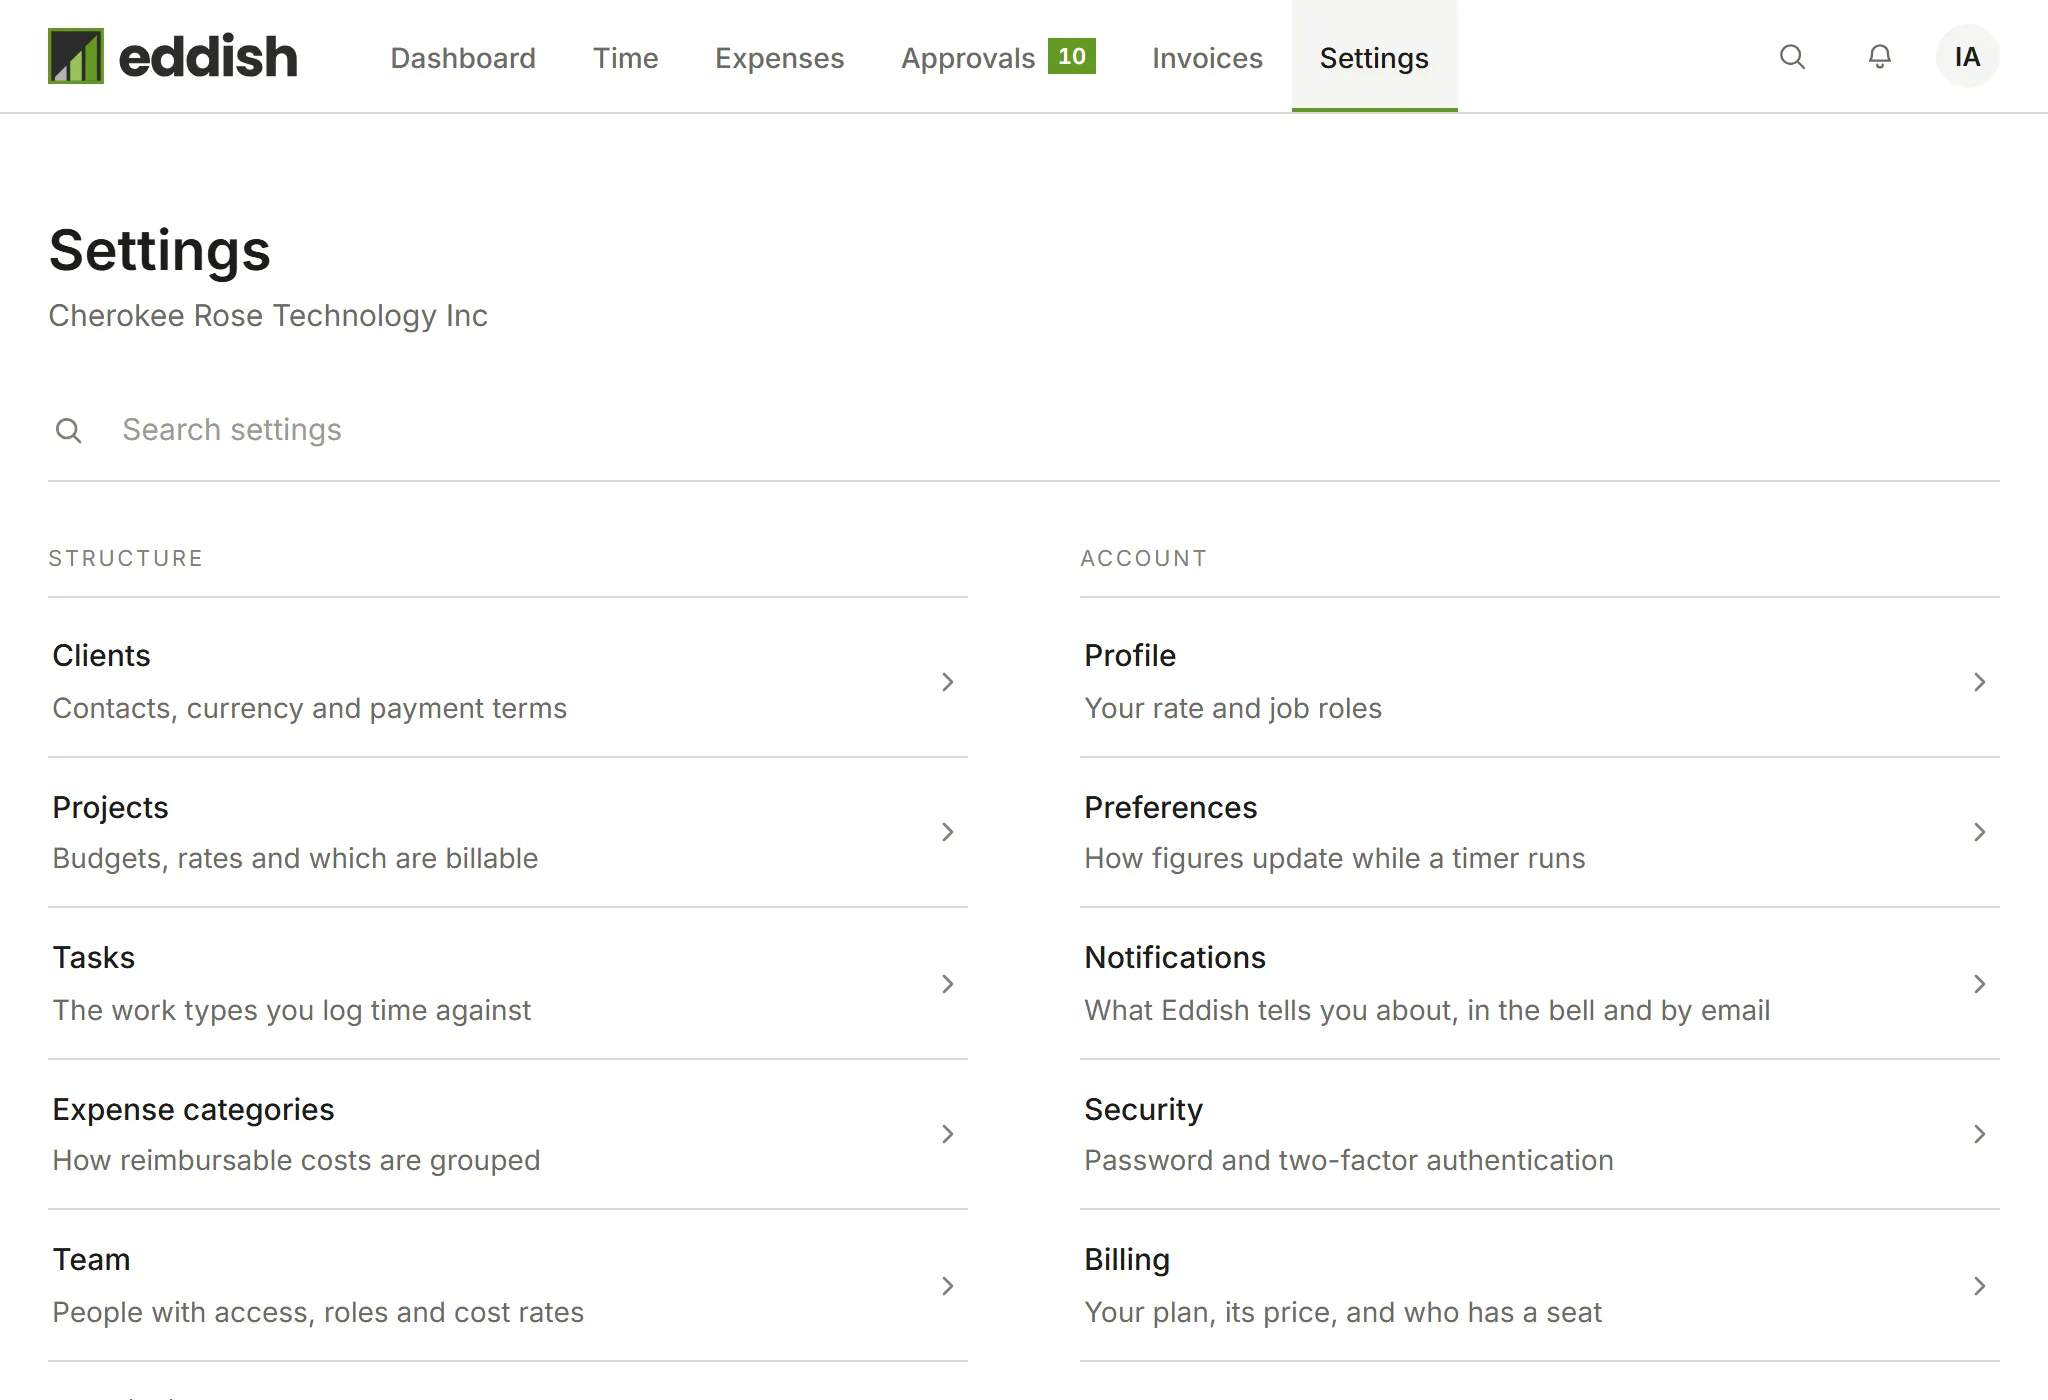Open Expense categories settings
This screenshot has width=2048, height=1400.
pos(508,1134)
